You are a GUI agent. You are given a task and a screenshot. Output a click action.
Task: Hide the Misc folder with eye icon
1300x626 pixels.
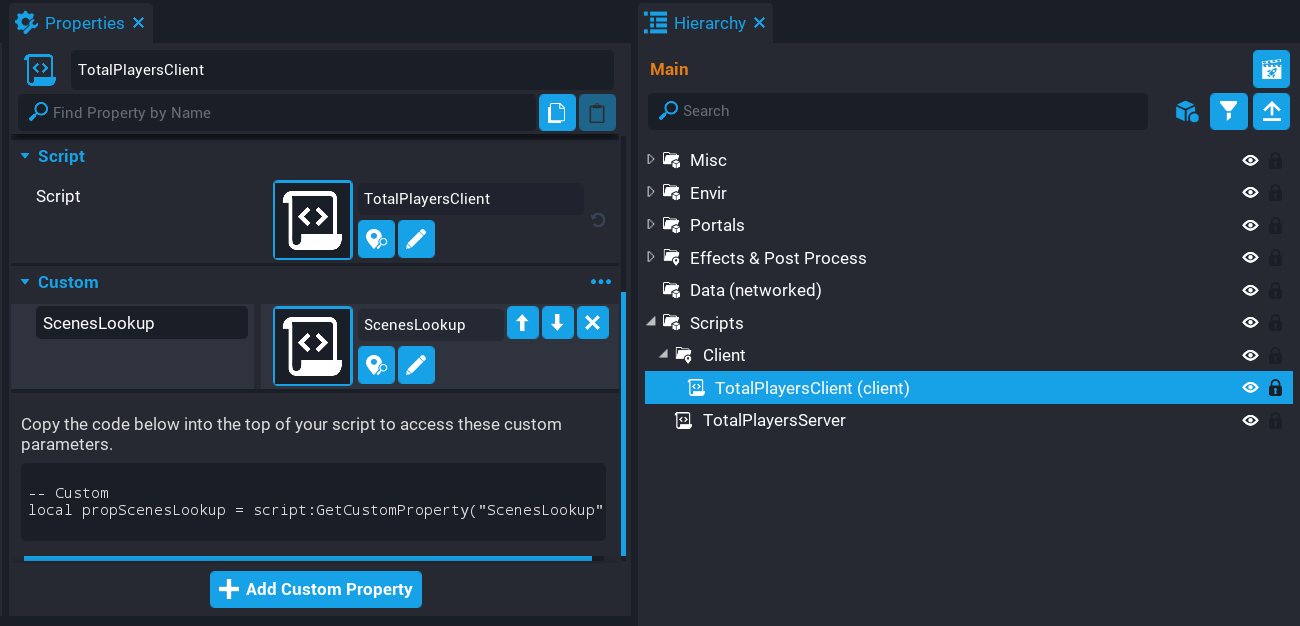[1250, 160]
